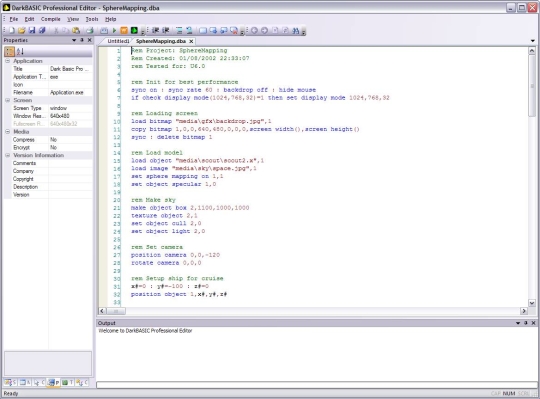Pin the Properties panel with auto-hide pin
540x399 pixels.
82,40
